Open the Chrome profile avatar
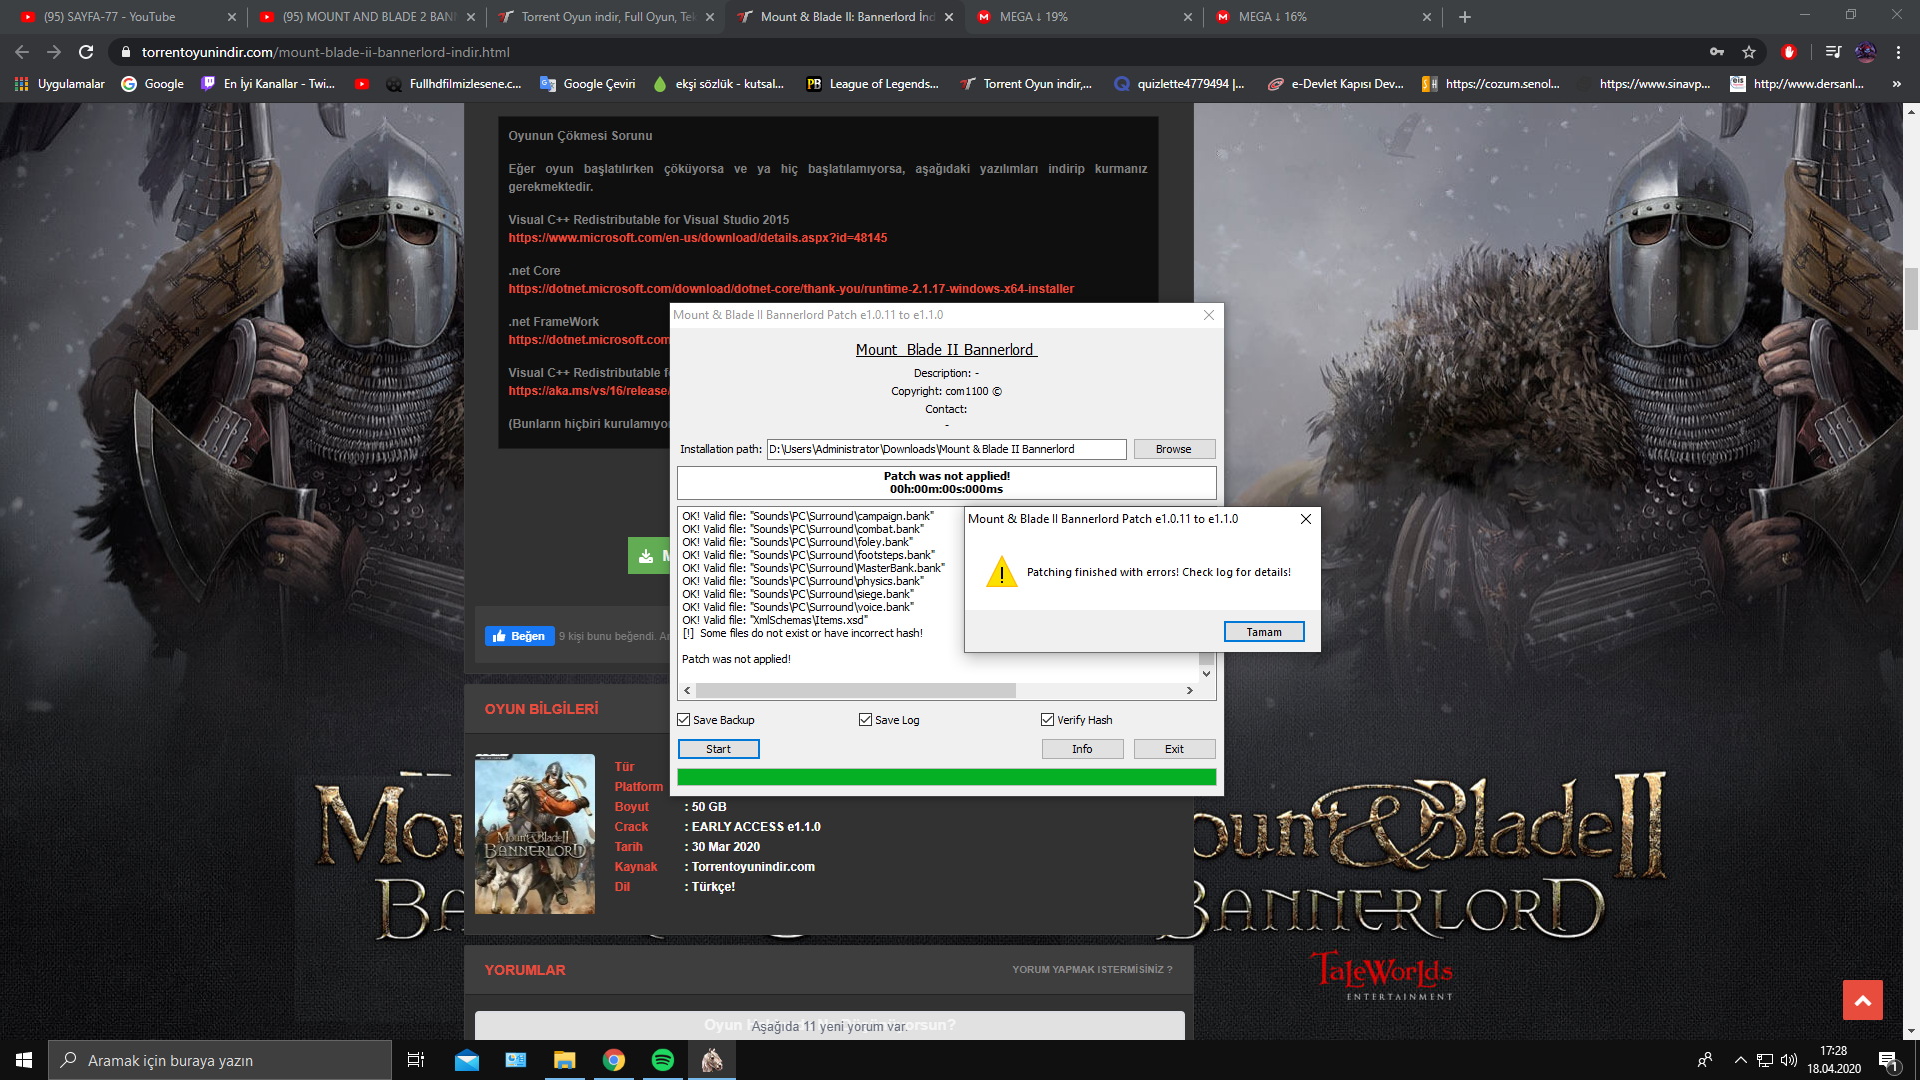This screenshot has width=1920, height=1080. (1866, 52)
